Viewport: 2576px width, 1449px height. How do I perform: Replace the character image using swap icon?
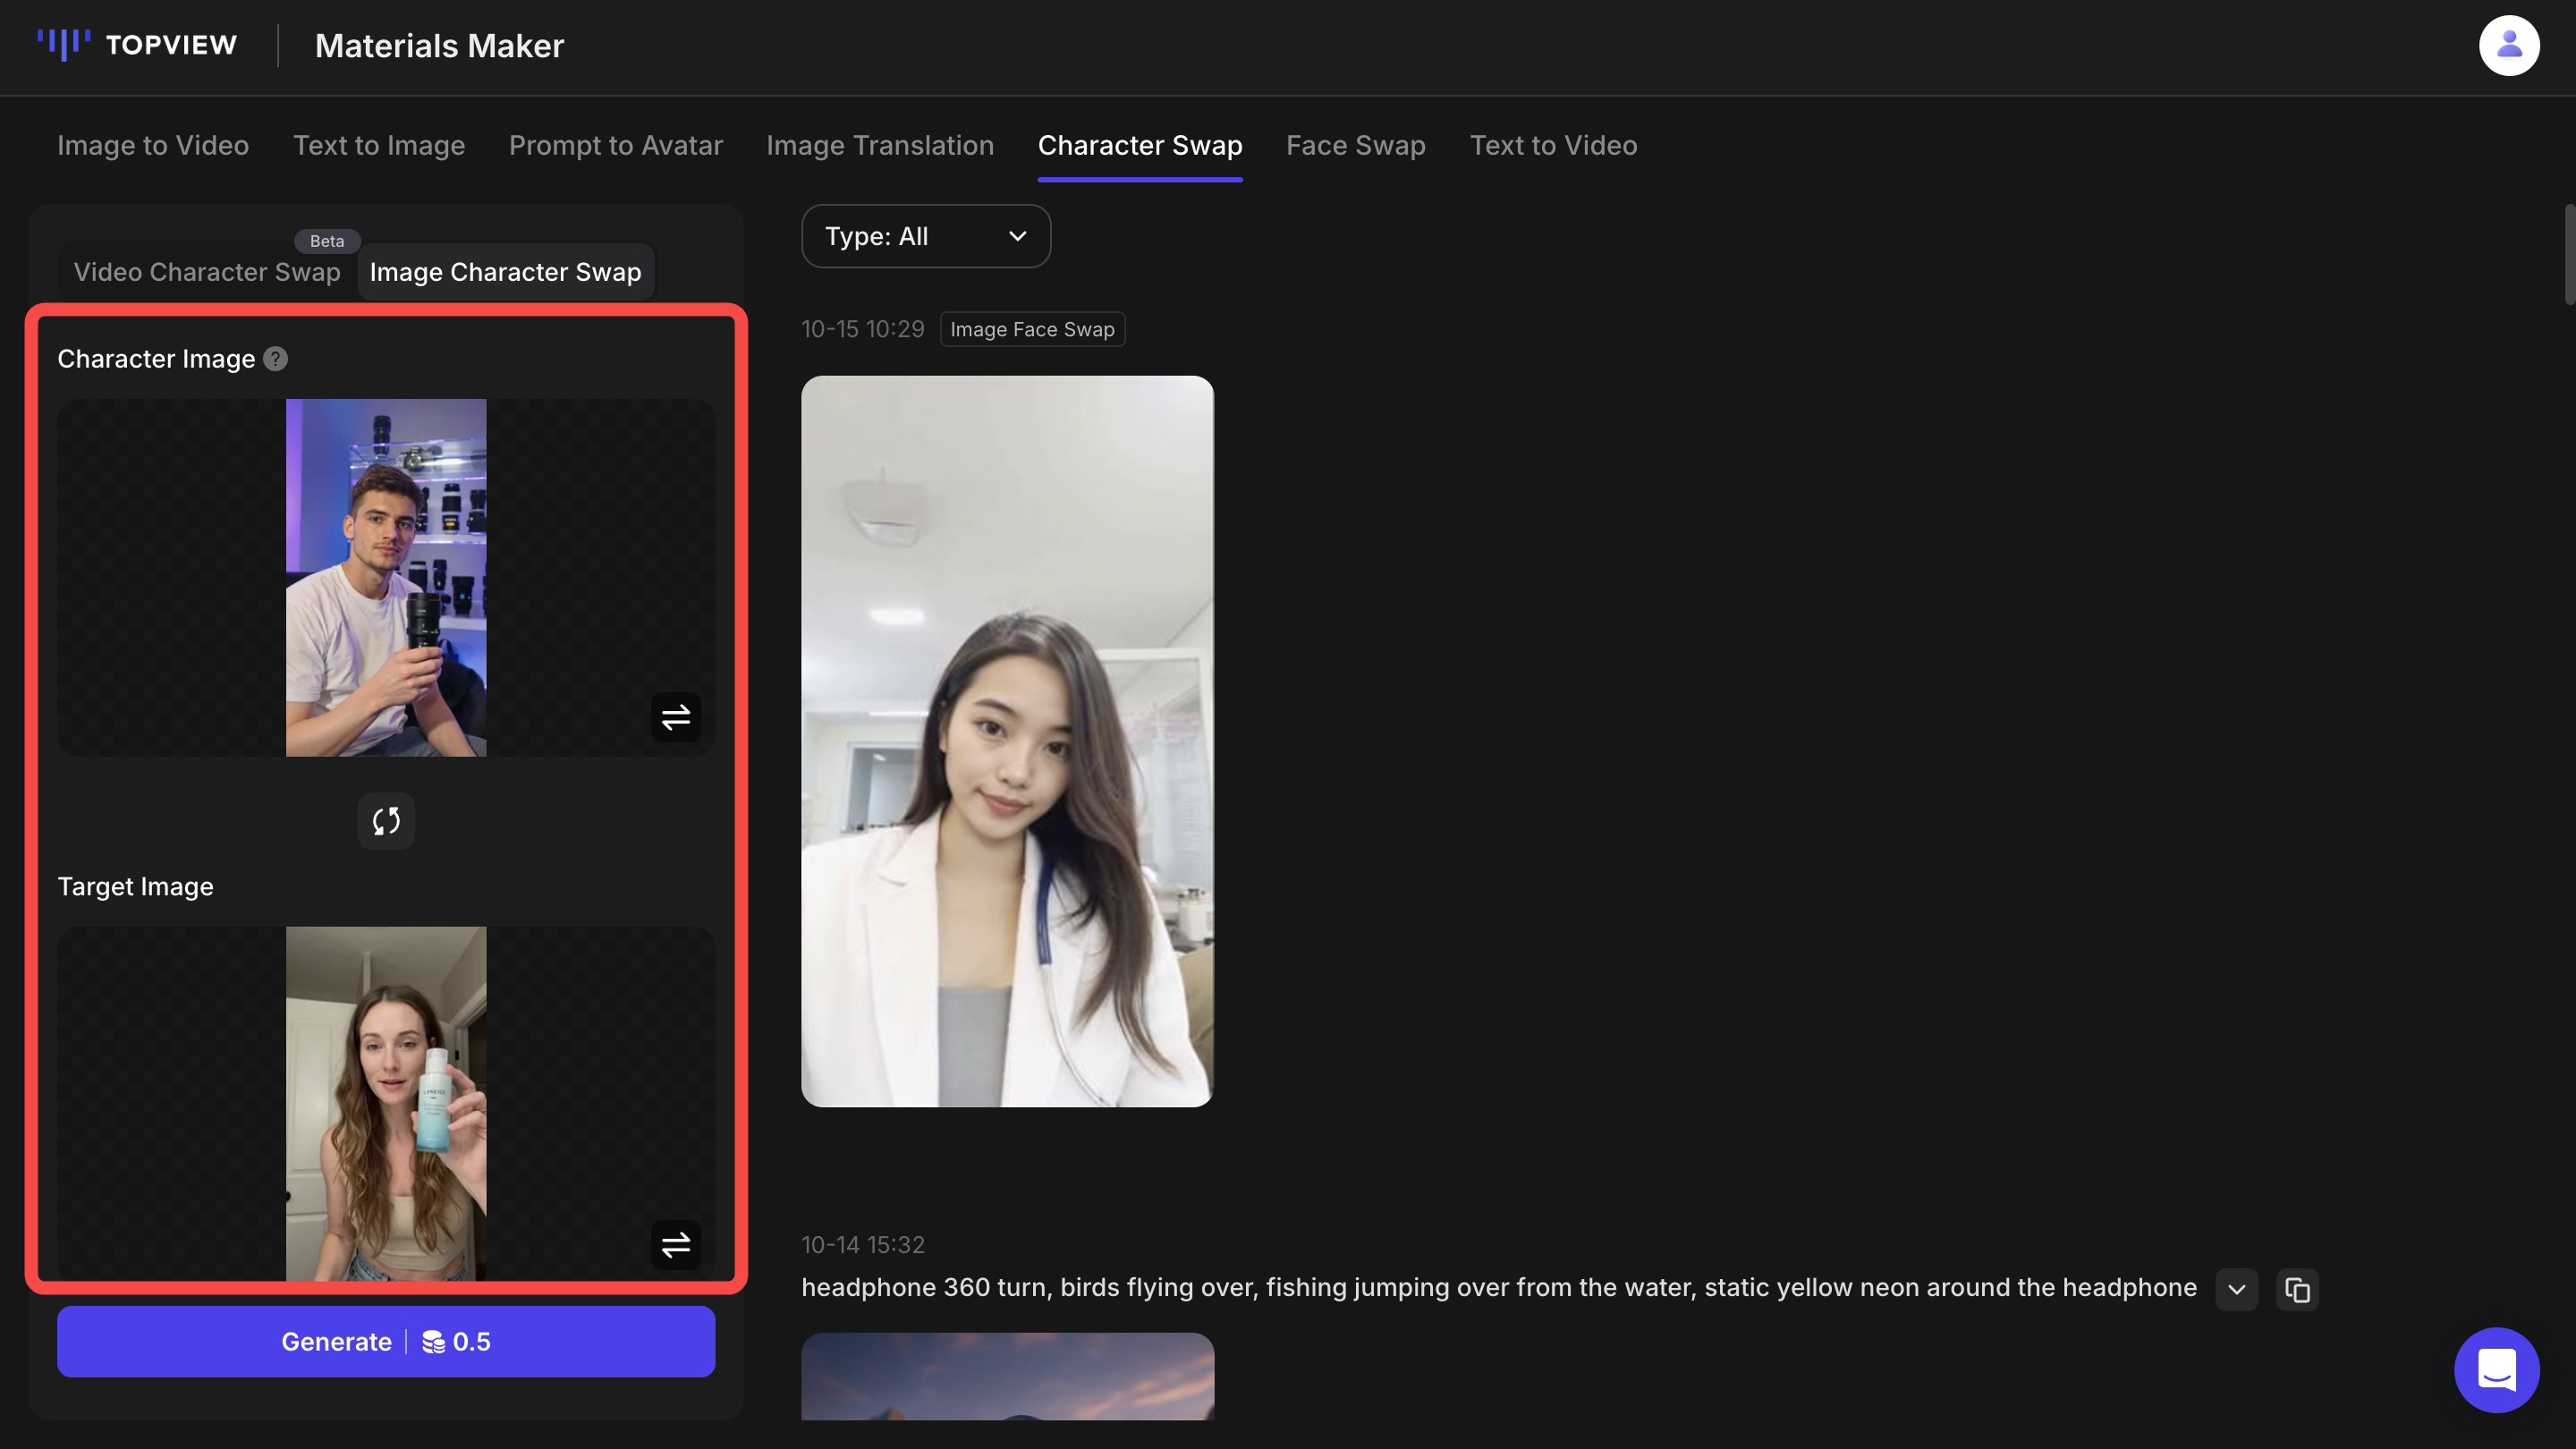click(x=675, y=717)
